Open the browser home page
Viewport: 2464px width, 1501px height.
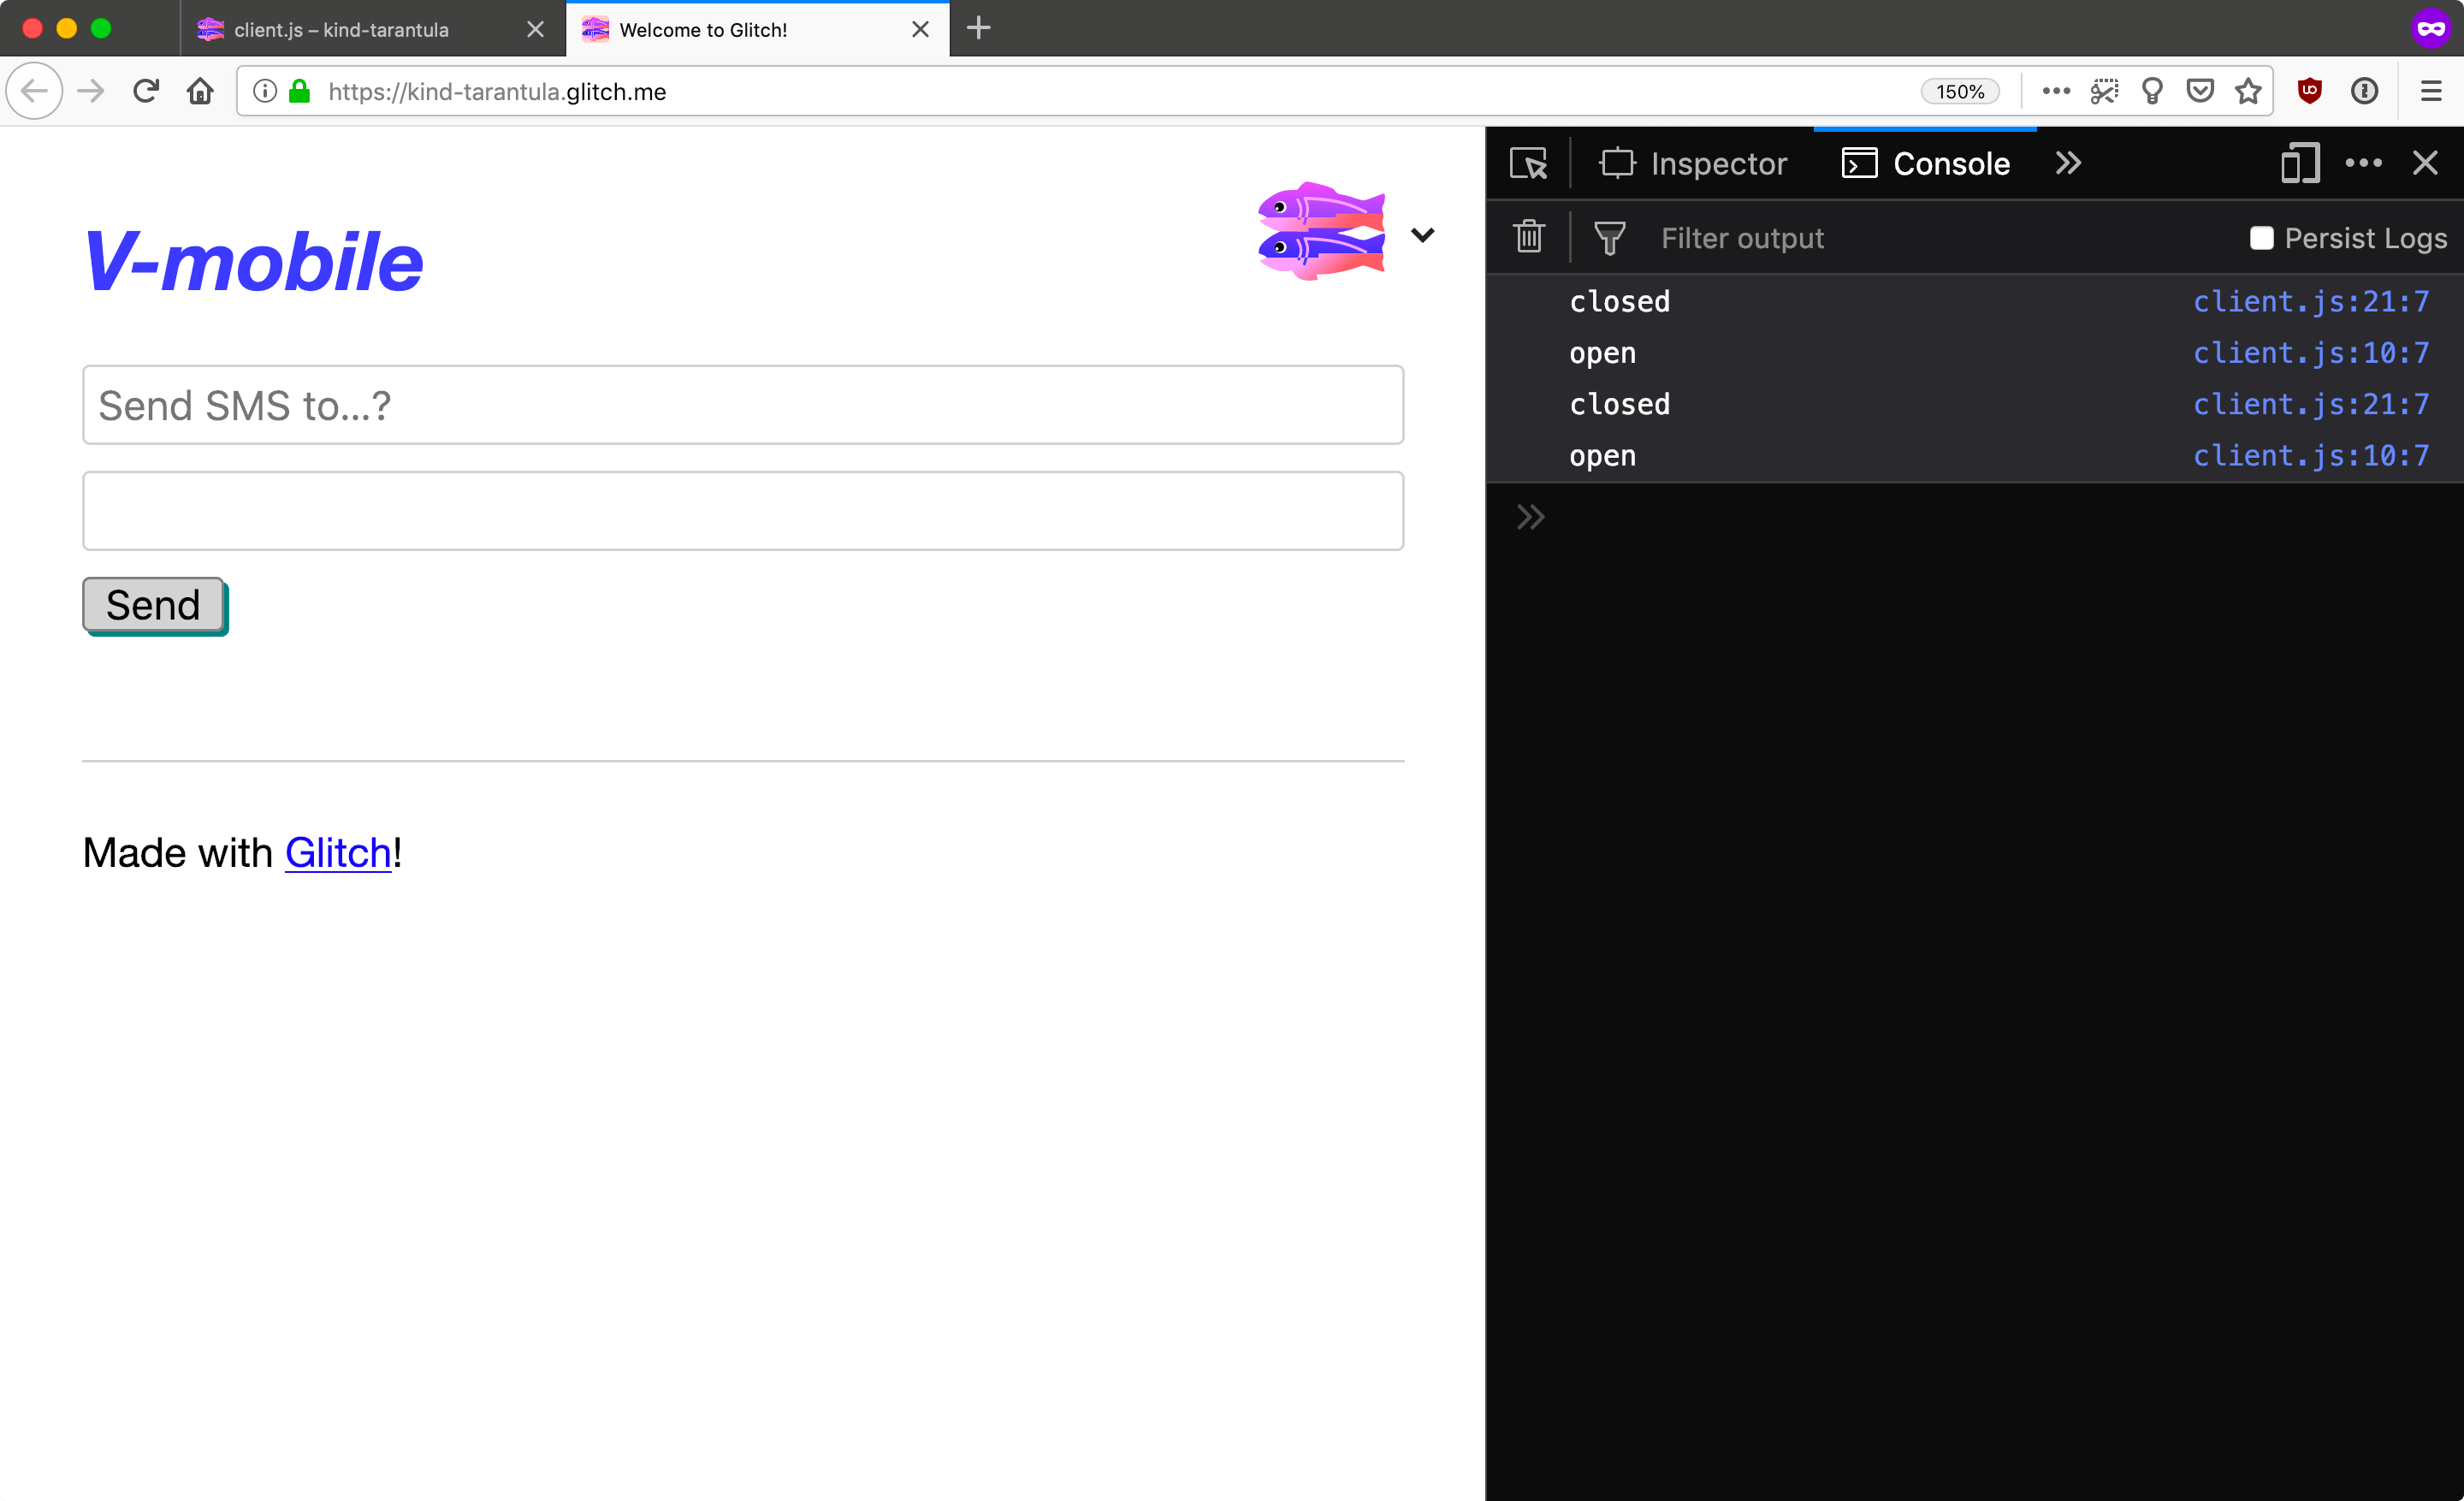pos(200,91)
